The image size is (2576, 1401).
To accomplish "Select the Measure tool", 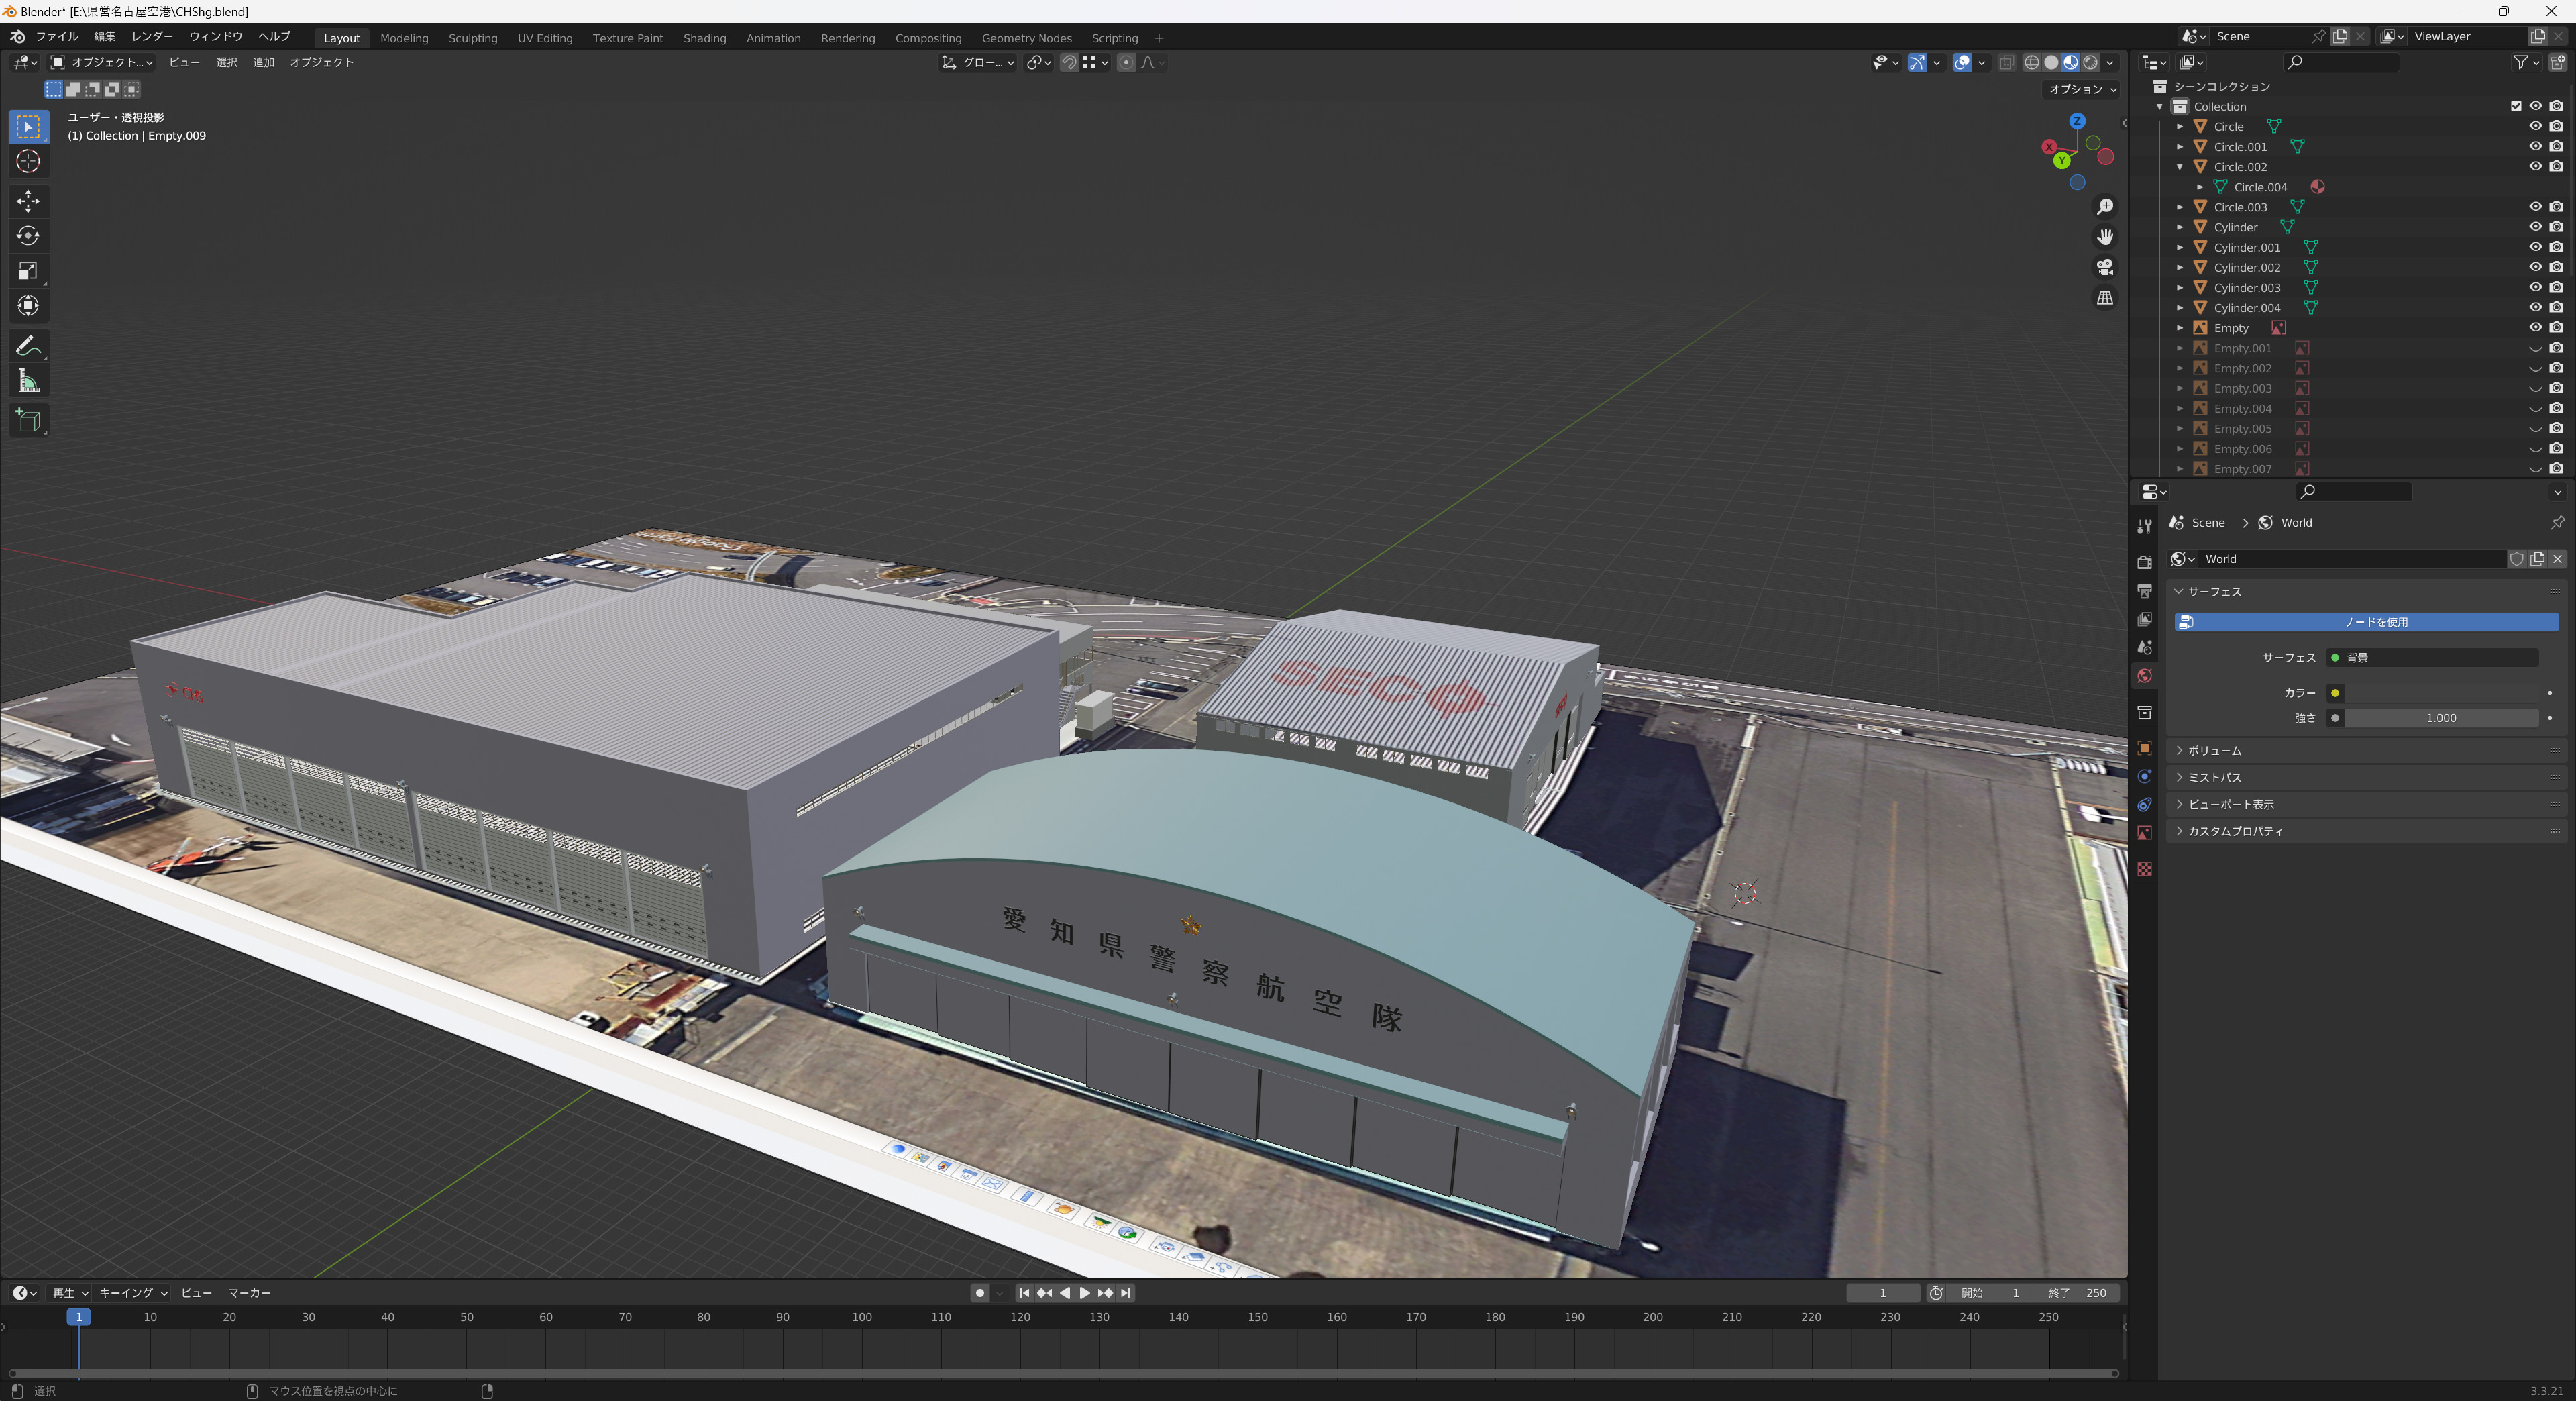I will (x=28, y=381).
